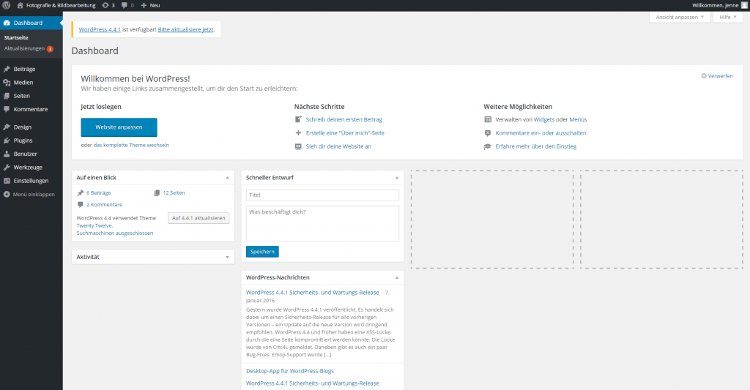Viewport: 750px width, 390px height.
Task: Open 'Neu' menu in admin bar
Action: point(151,5)
